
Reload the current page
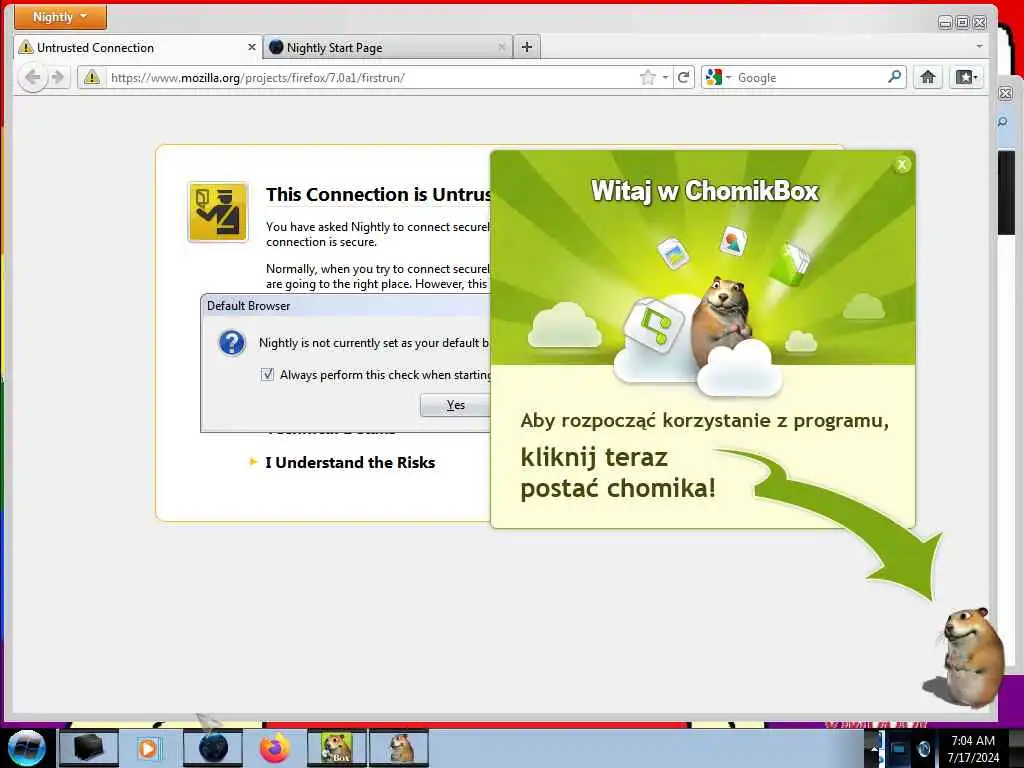click(x=683, y=78)
